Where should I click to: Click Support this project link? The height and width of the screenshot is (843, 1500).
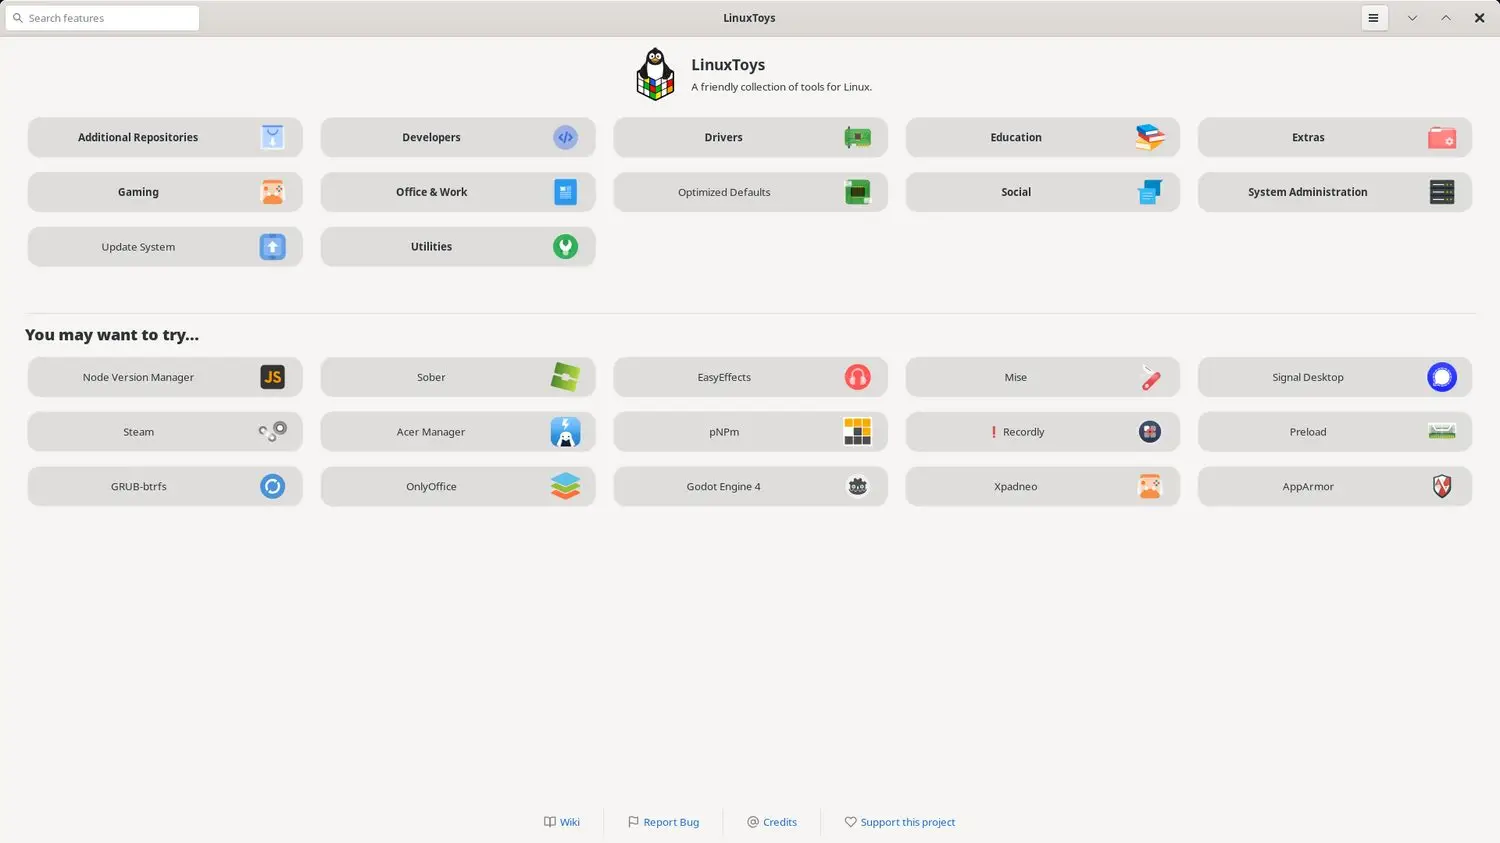point(900,822)
